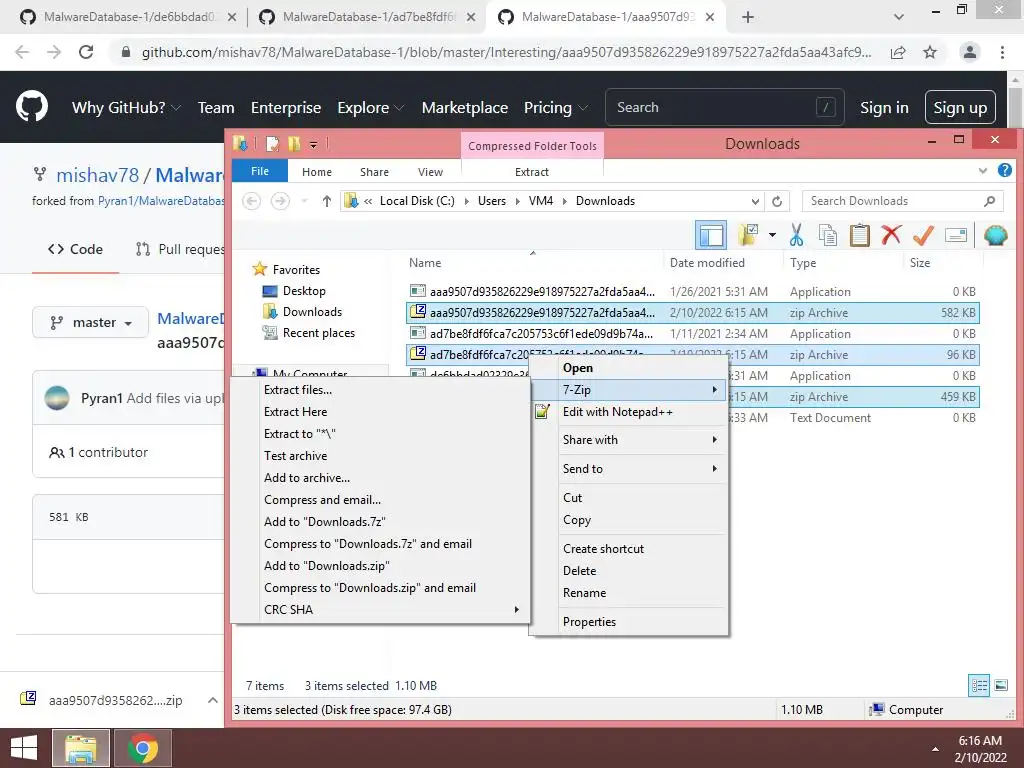The width and height of the screenshot is (1024, 768).
Task: Select the aaa9507d9358... zip Archive row 582 KB
Action: tap(692, 313)
